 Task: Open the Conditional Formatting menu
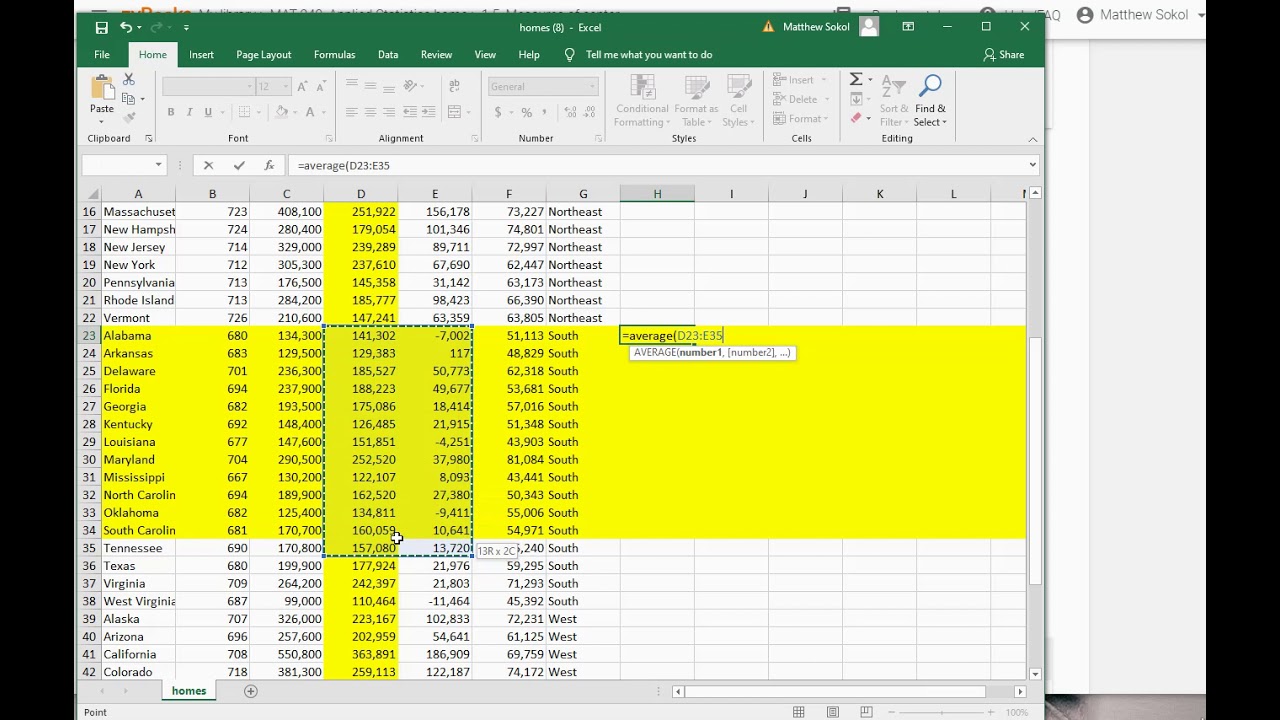point(642,101)
